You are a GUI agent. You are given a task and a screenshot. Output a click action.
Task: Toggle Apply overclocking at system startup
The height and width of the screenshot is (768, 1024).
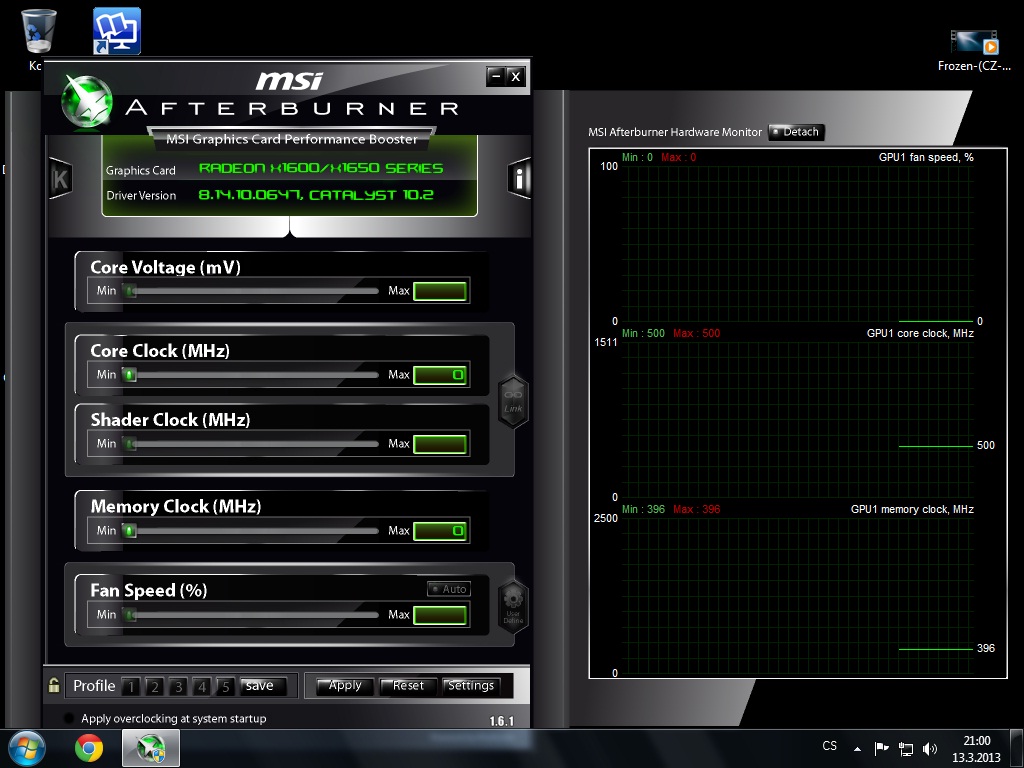69,719
